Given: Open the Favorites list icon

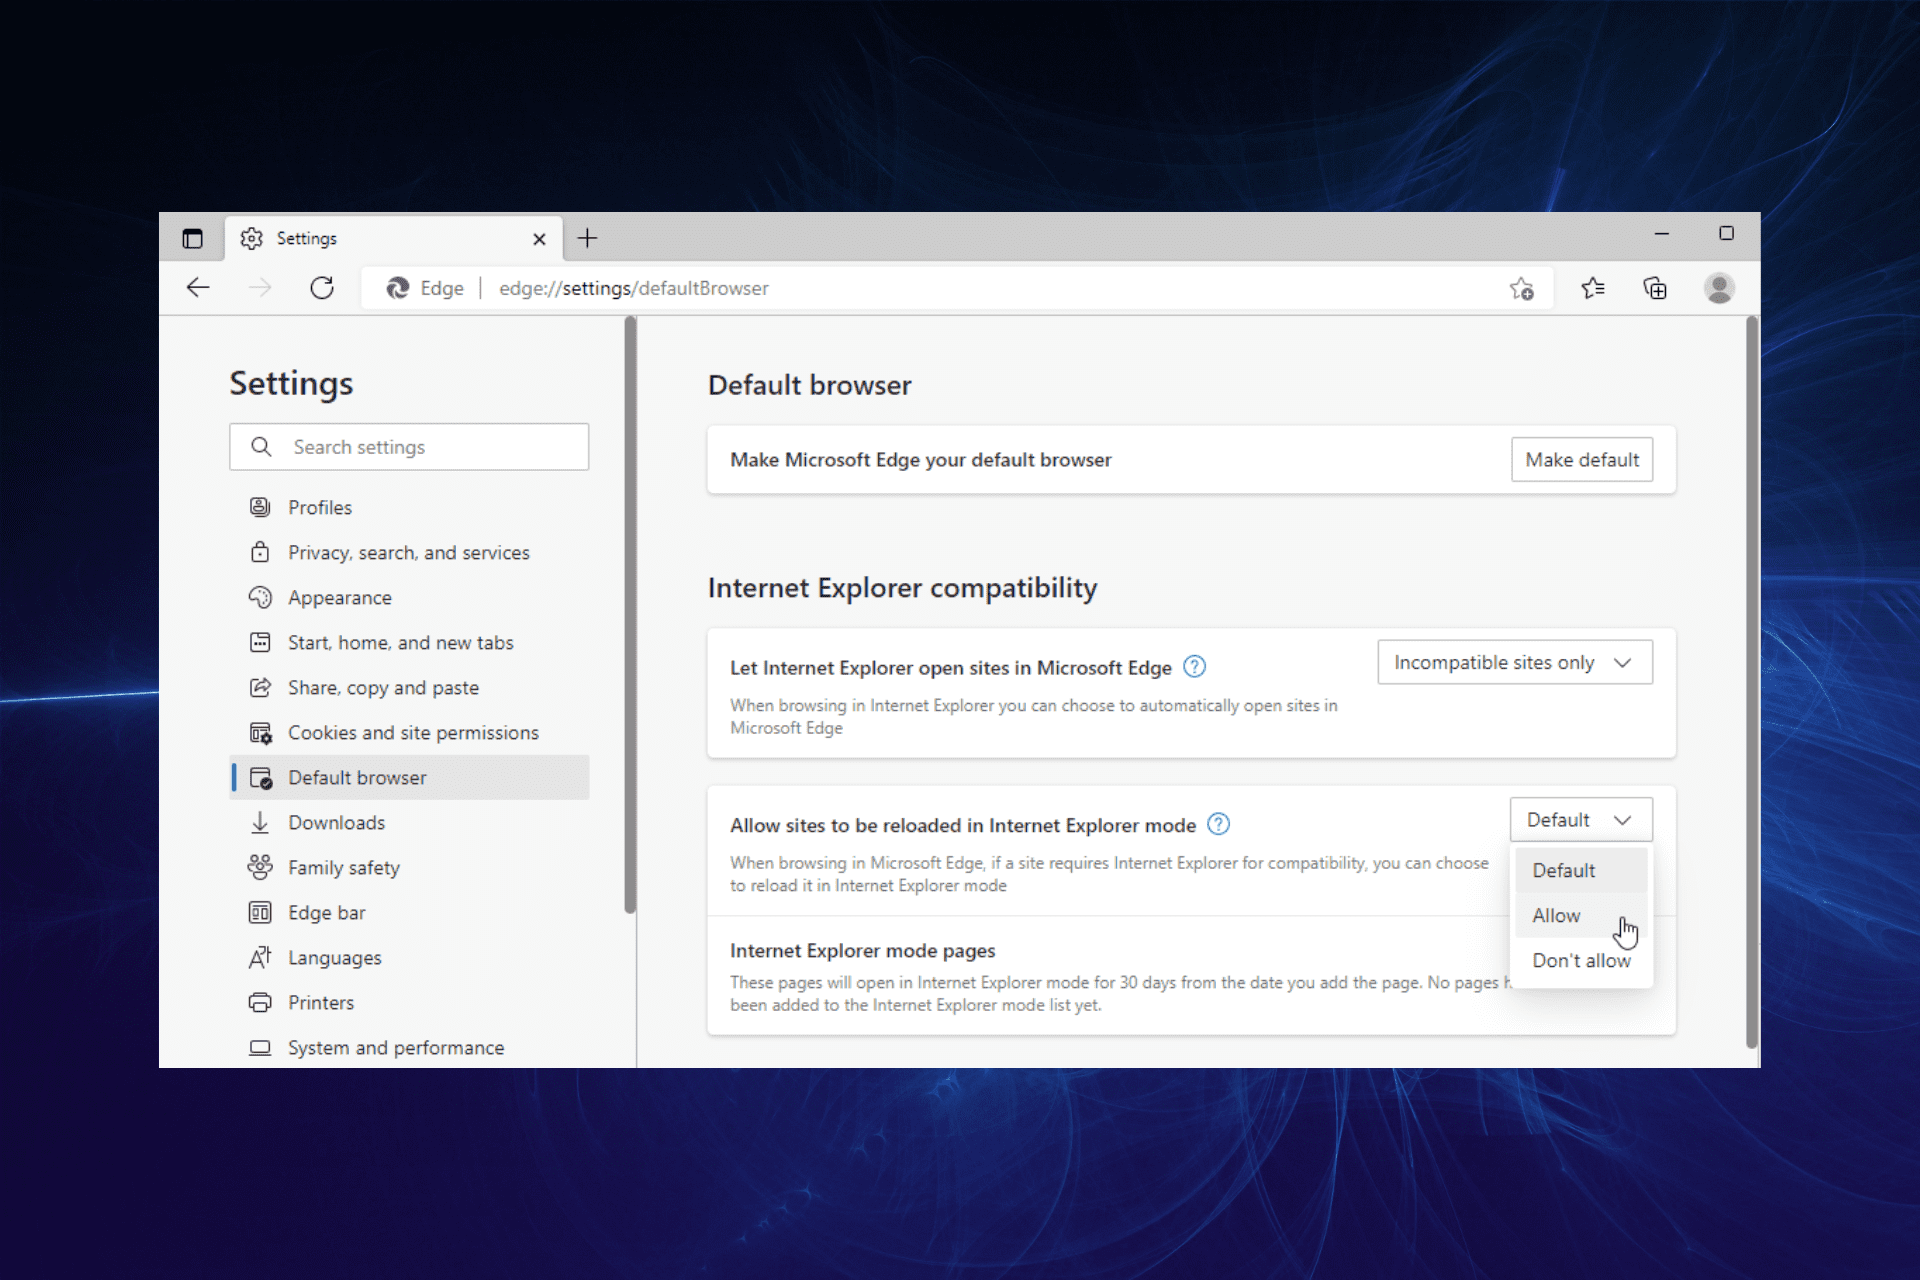Looking at the screenshot, I should pos(1593,289).
